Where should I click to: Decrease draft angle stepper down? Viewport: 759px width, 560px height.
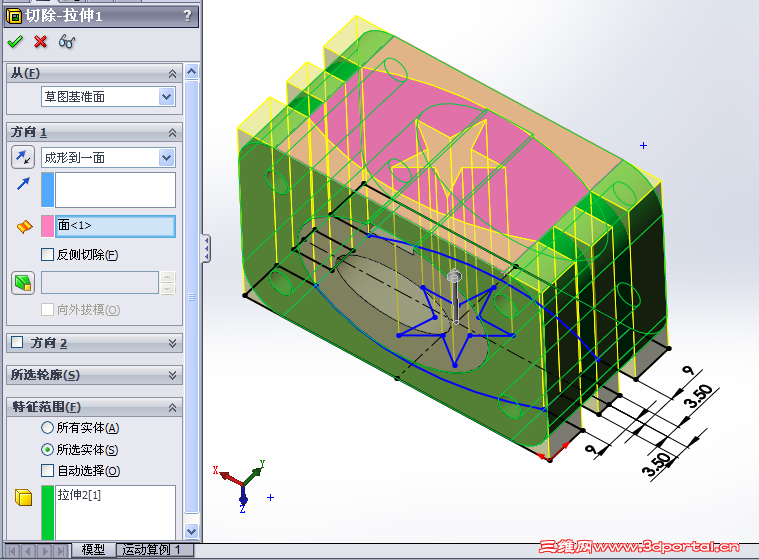[167, 288]
